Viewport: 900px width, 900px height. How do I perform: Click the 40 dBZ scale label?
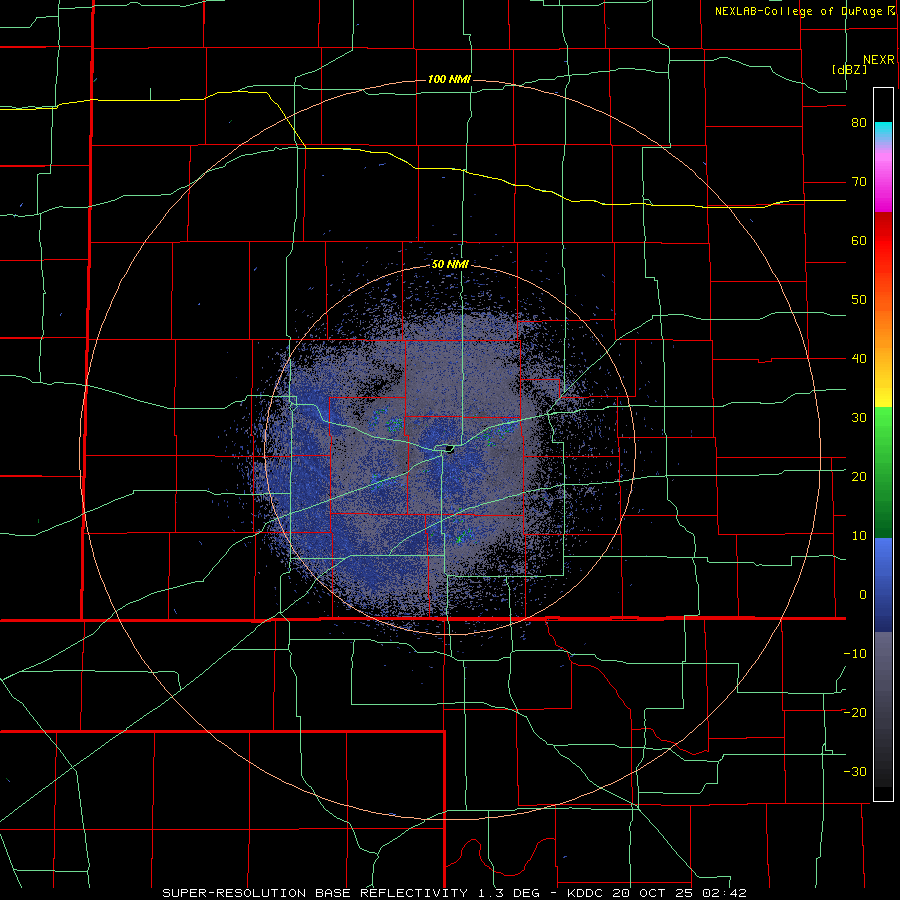pos(859,359)
